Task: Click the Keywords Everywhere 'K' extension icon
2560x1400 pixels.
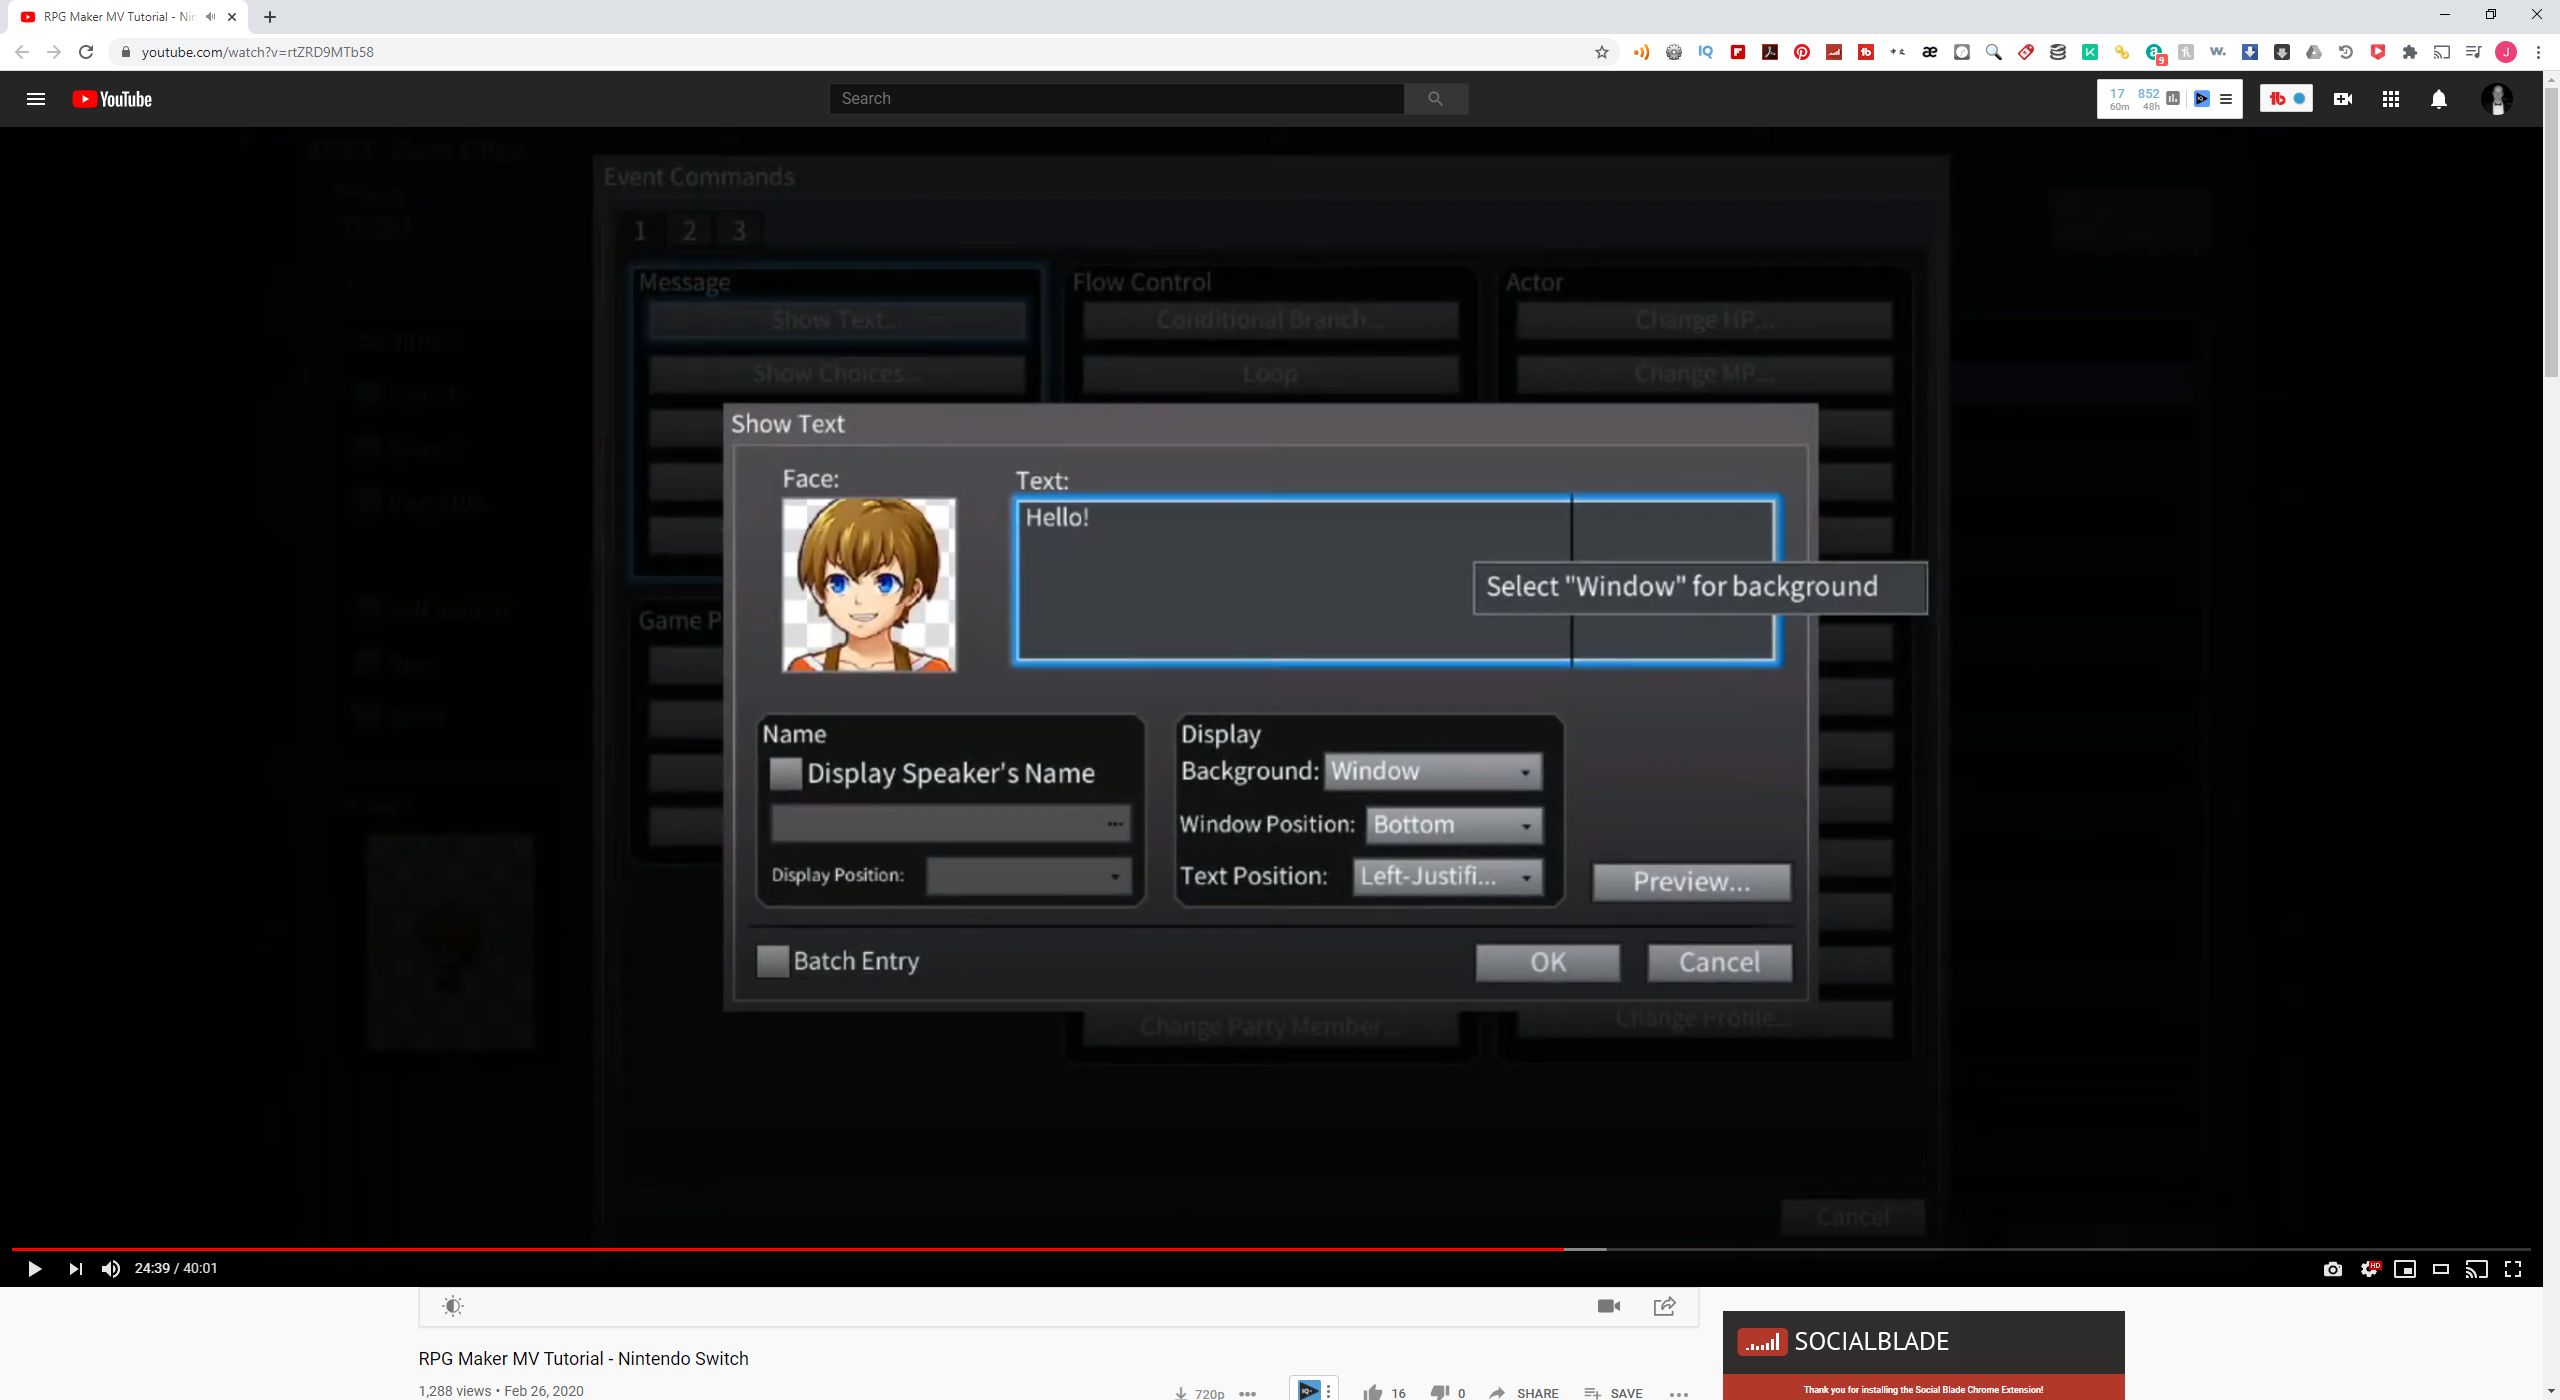Action: click(2090, 52)
